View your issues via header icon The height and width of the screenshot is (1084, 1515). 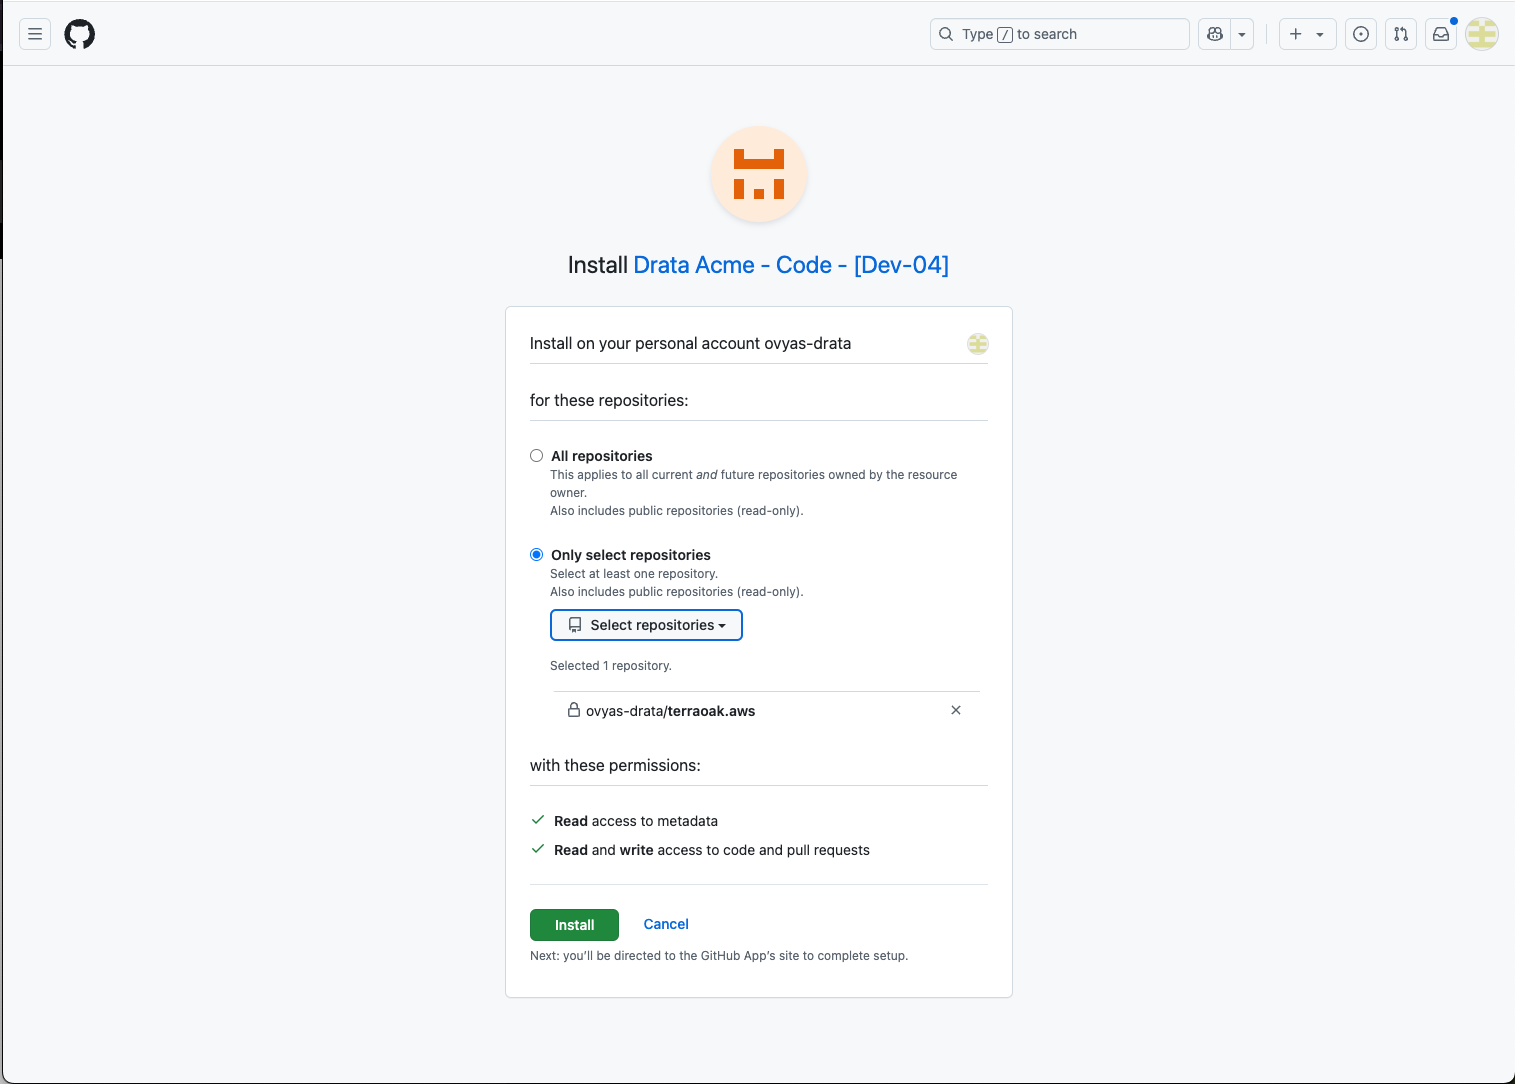[x=1361, y=34]
